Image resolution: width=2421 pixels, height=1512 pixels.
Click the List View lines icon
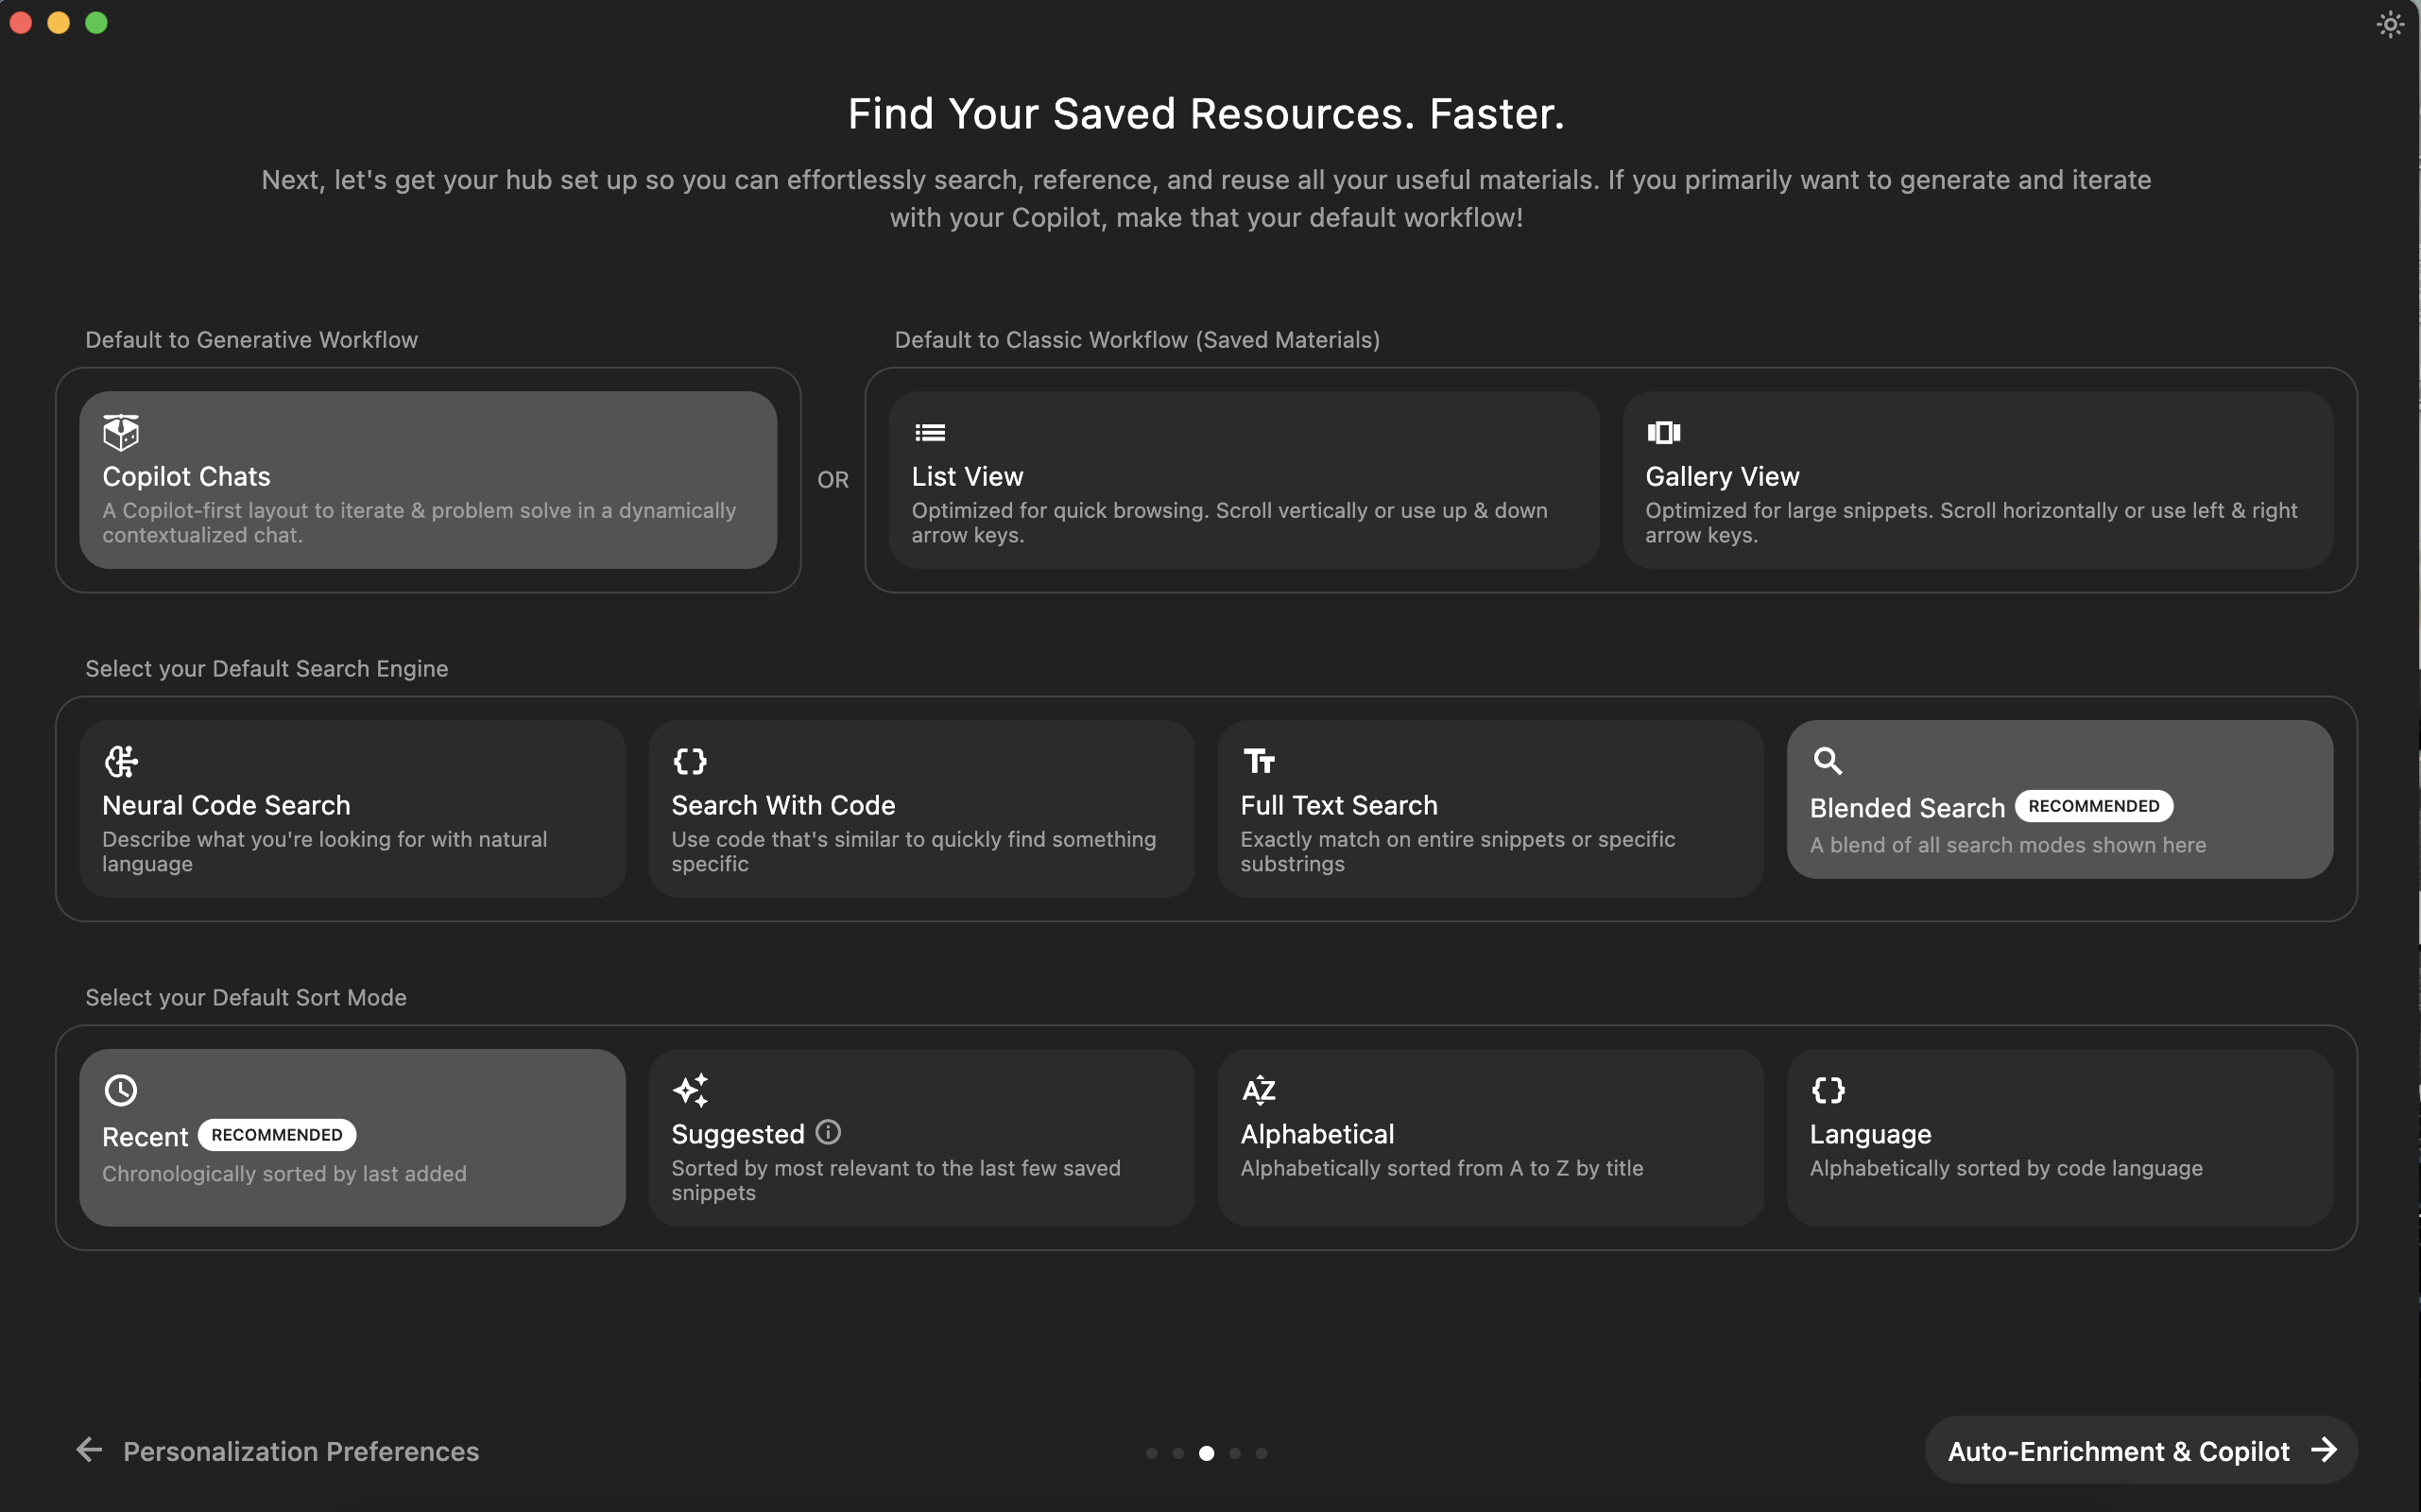point(929,433)
